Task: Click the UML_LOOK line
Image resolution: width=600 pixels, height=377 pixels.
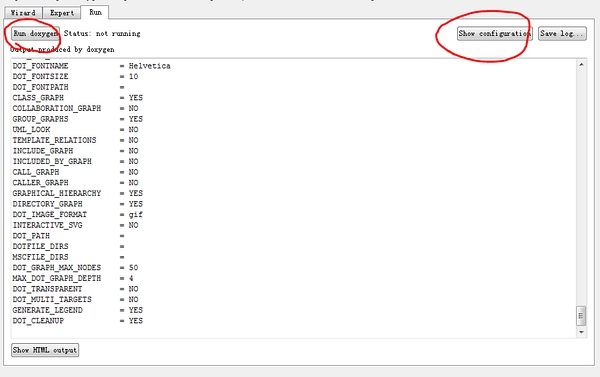Action: coord(75,129)
